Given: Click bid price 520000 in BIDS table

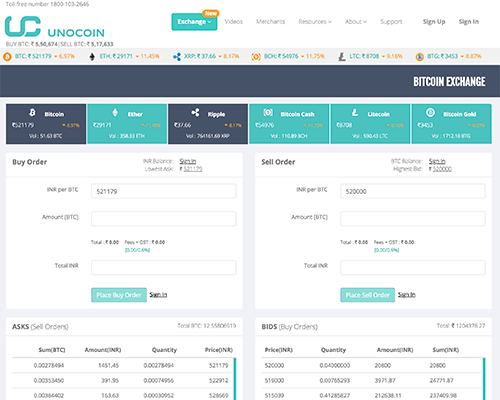Looking at the screenshot, I should coord(274,366).
